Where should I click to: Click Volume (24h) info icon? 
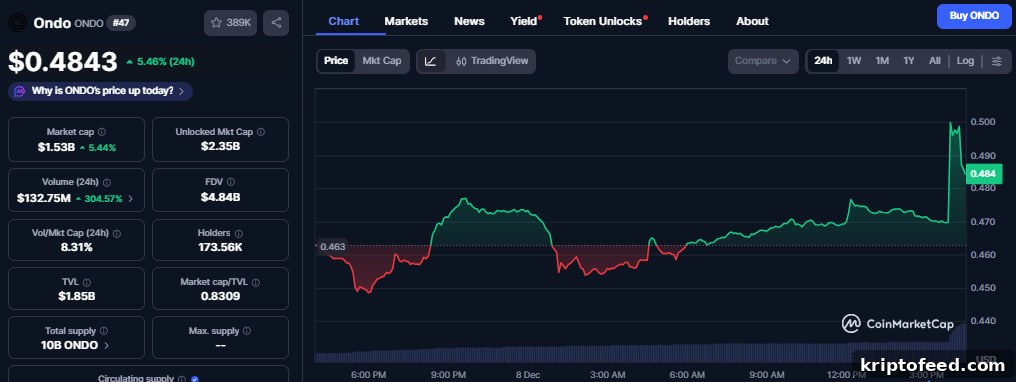coord(107,183)
